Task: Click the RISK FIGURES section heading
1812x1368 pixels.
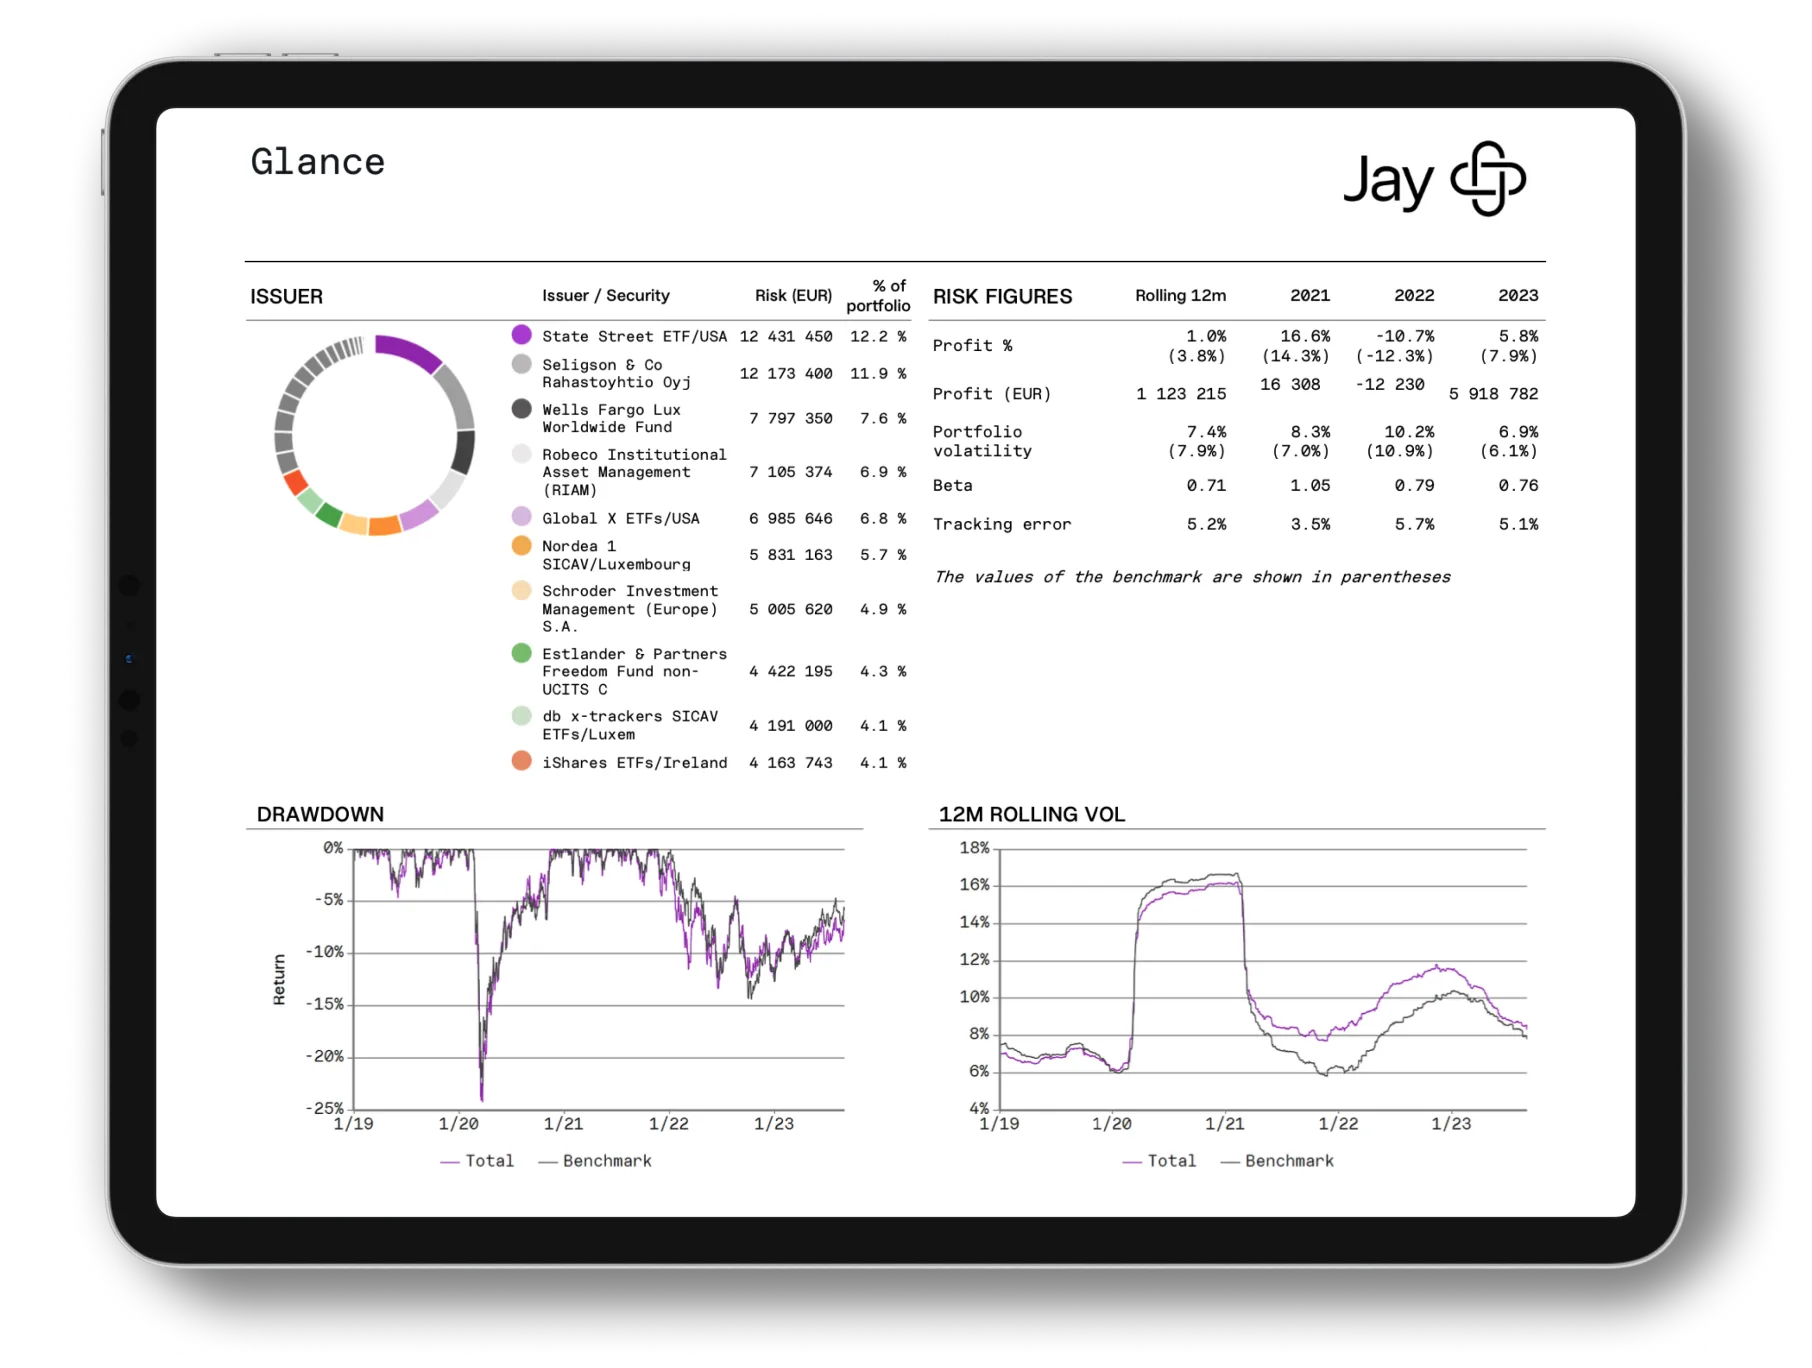Action: 1002,296
